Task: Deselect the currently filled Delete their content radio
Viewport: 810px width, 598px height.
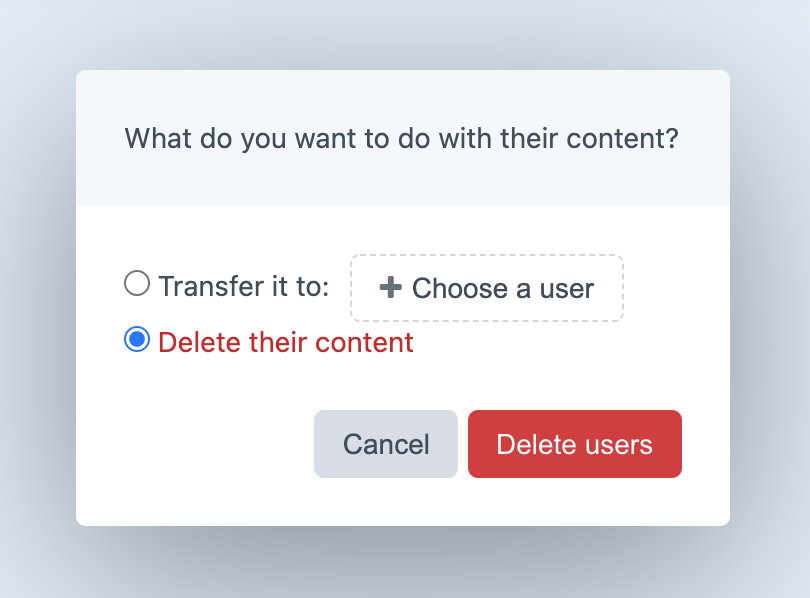Action: coord(137,342)
